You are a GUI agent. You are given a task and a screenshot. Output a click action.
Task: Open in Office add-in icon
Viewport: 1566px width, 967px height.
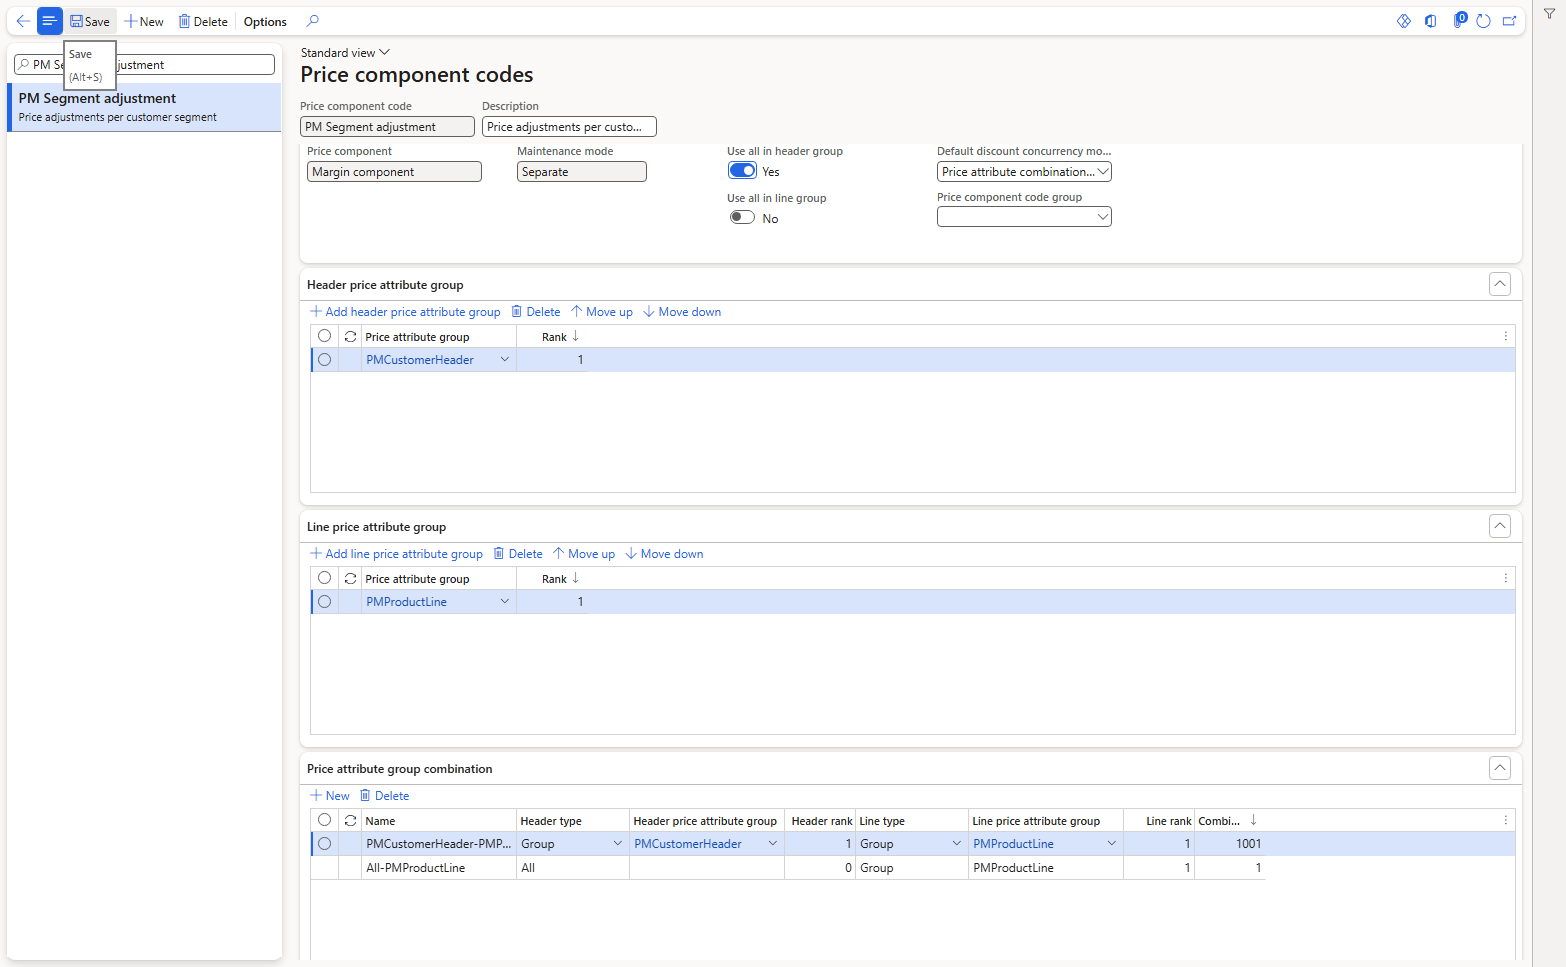tap(1431, 21)
